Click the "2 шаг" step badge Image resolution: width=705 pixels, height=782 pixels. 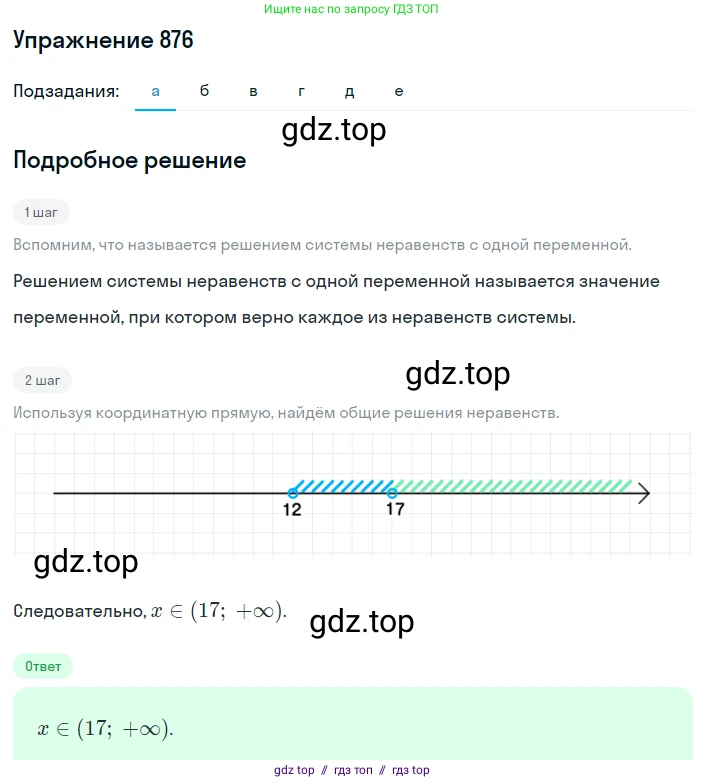[x=42, y=380]
